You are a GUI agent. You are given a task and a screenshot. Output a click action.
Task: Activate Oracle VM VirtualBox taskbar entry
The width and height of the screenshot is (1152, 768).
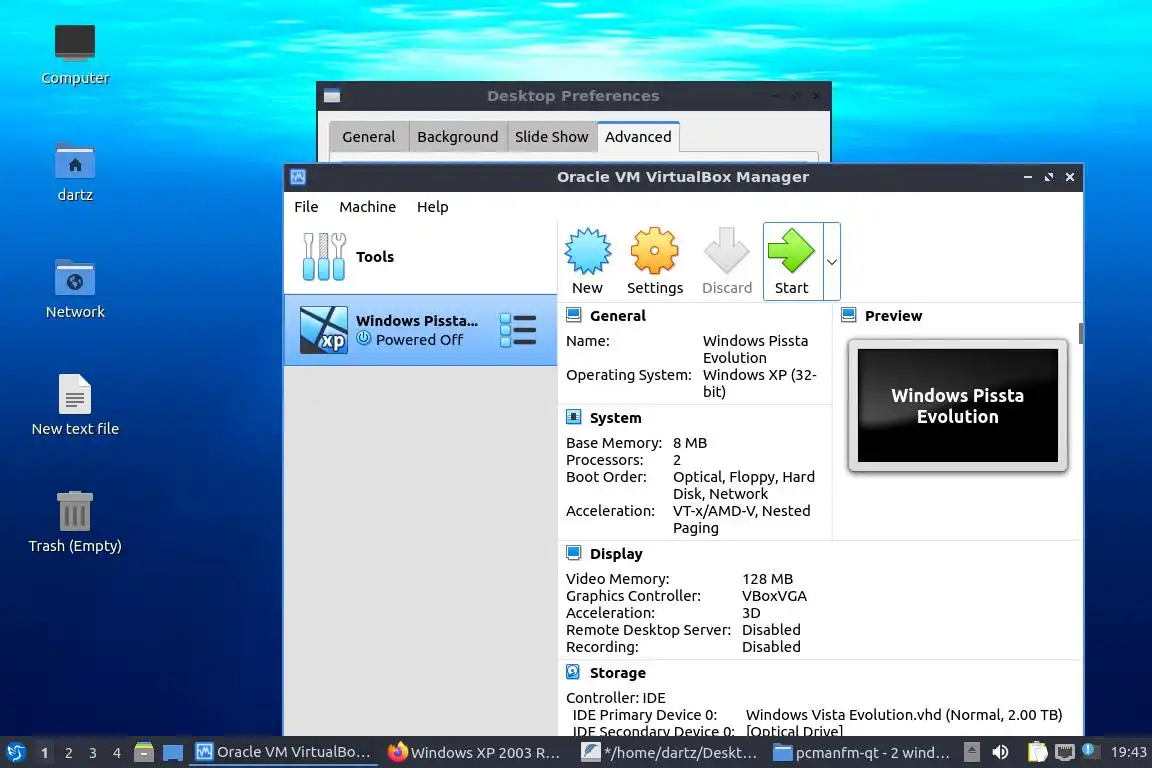pos(284,753)
